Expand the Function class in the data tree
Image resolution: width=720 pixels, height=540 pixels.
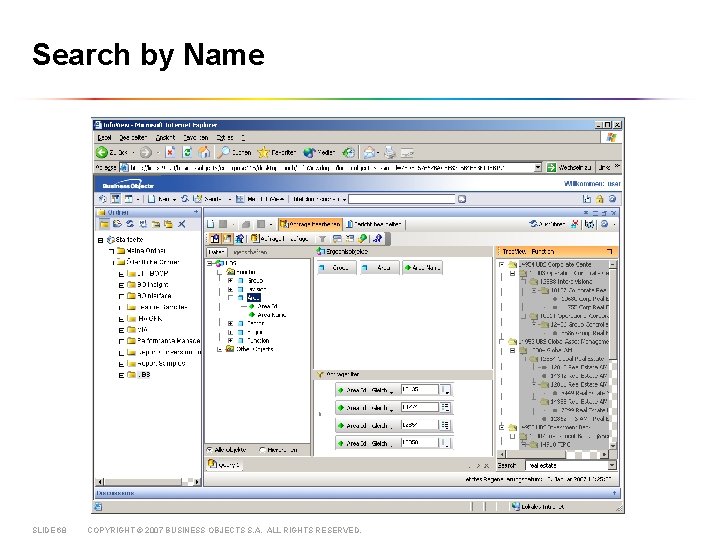[231, 341]
